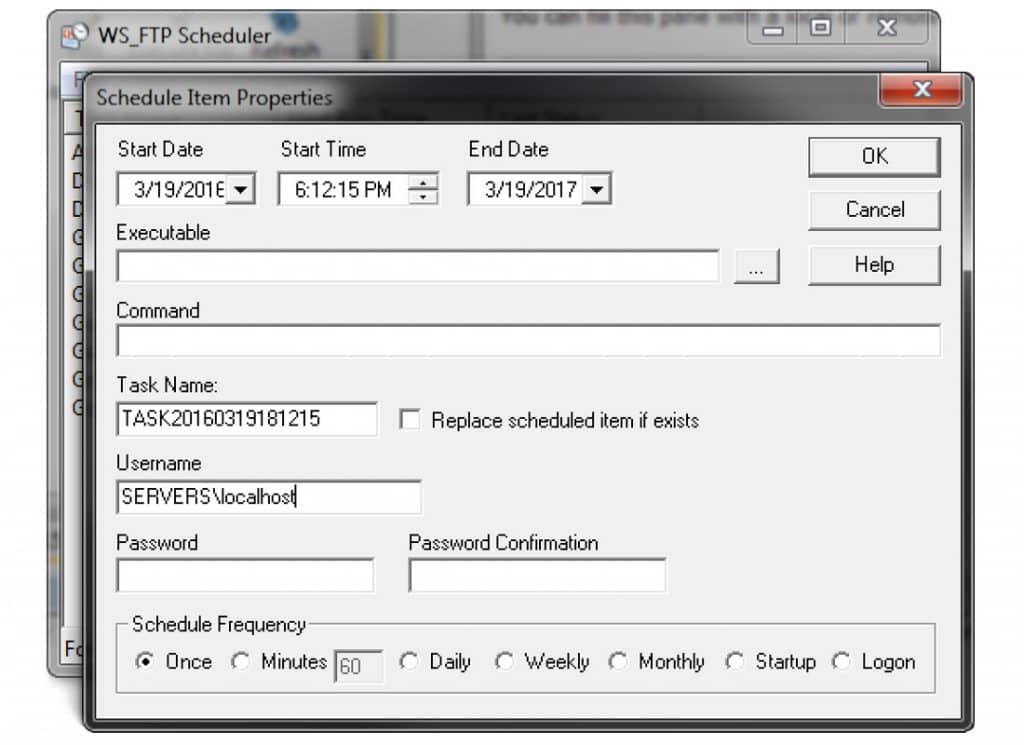1024x745 pixels.
Task: Select the Startup frequency option
Action: pos(735,661)
